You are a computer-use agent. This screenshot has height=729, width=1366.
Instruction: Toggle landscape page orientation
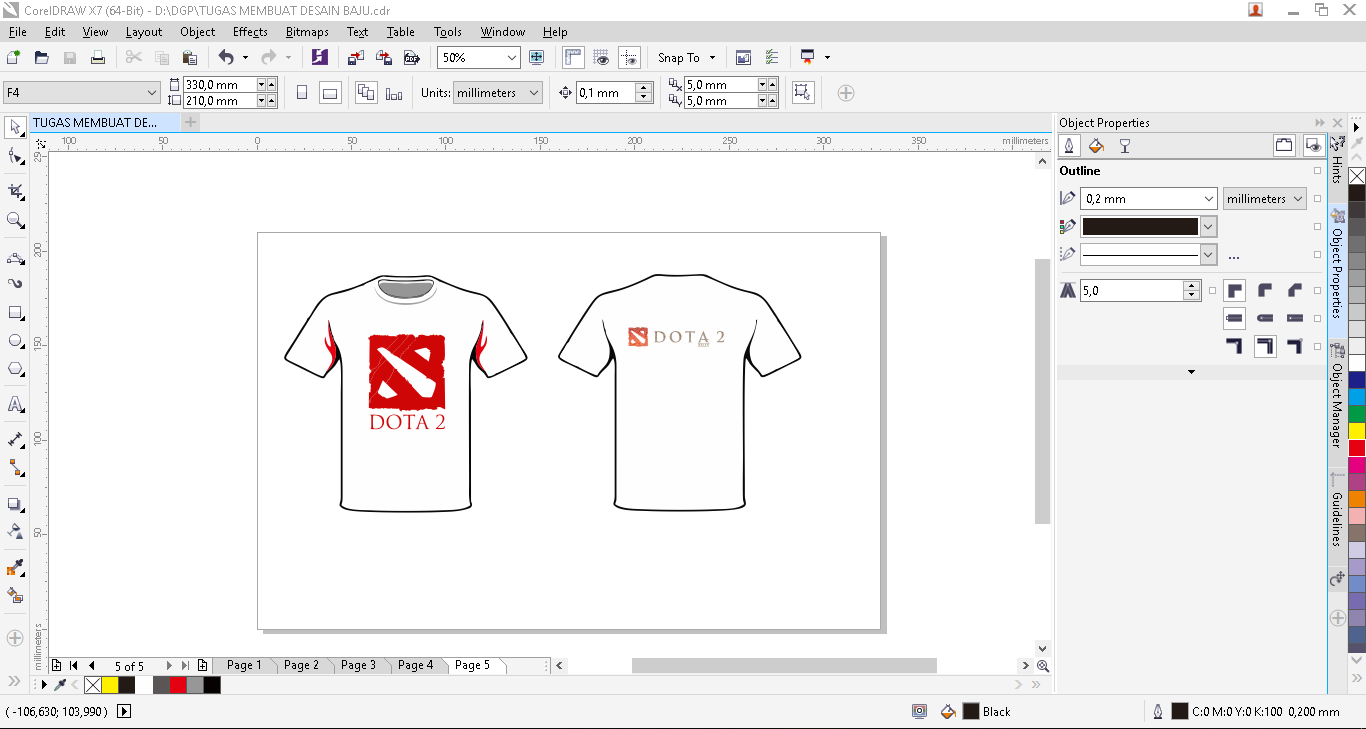click(329, 91)
